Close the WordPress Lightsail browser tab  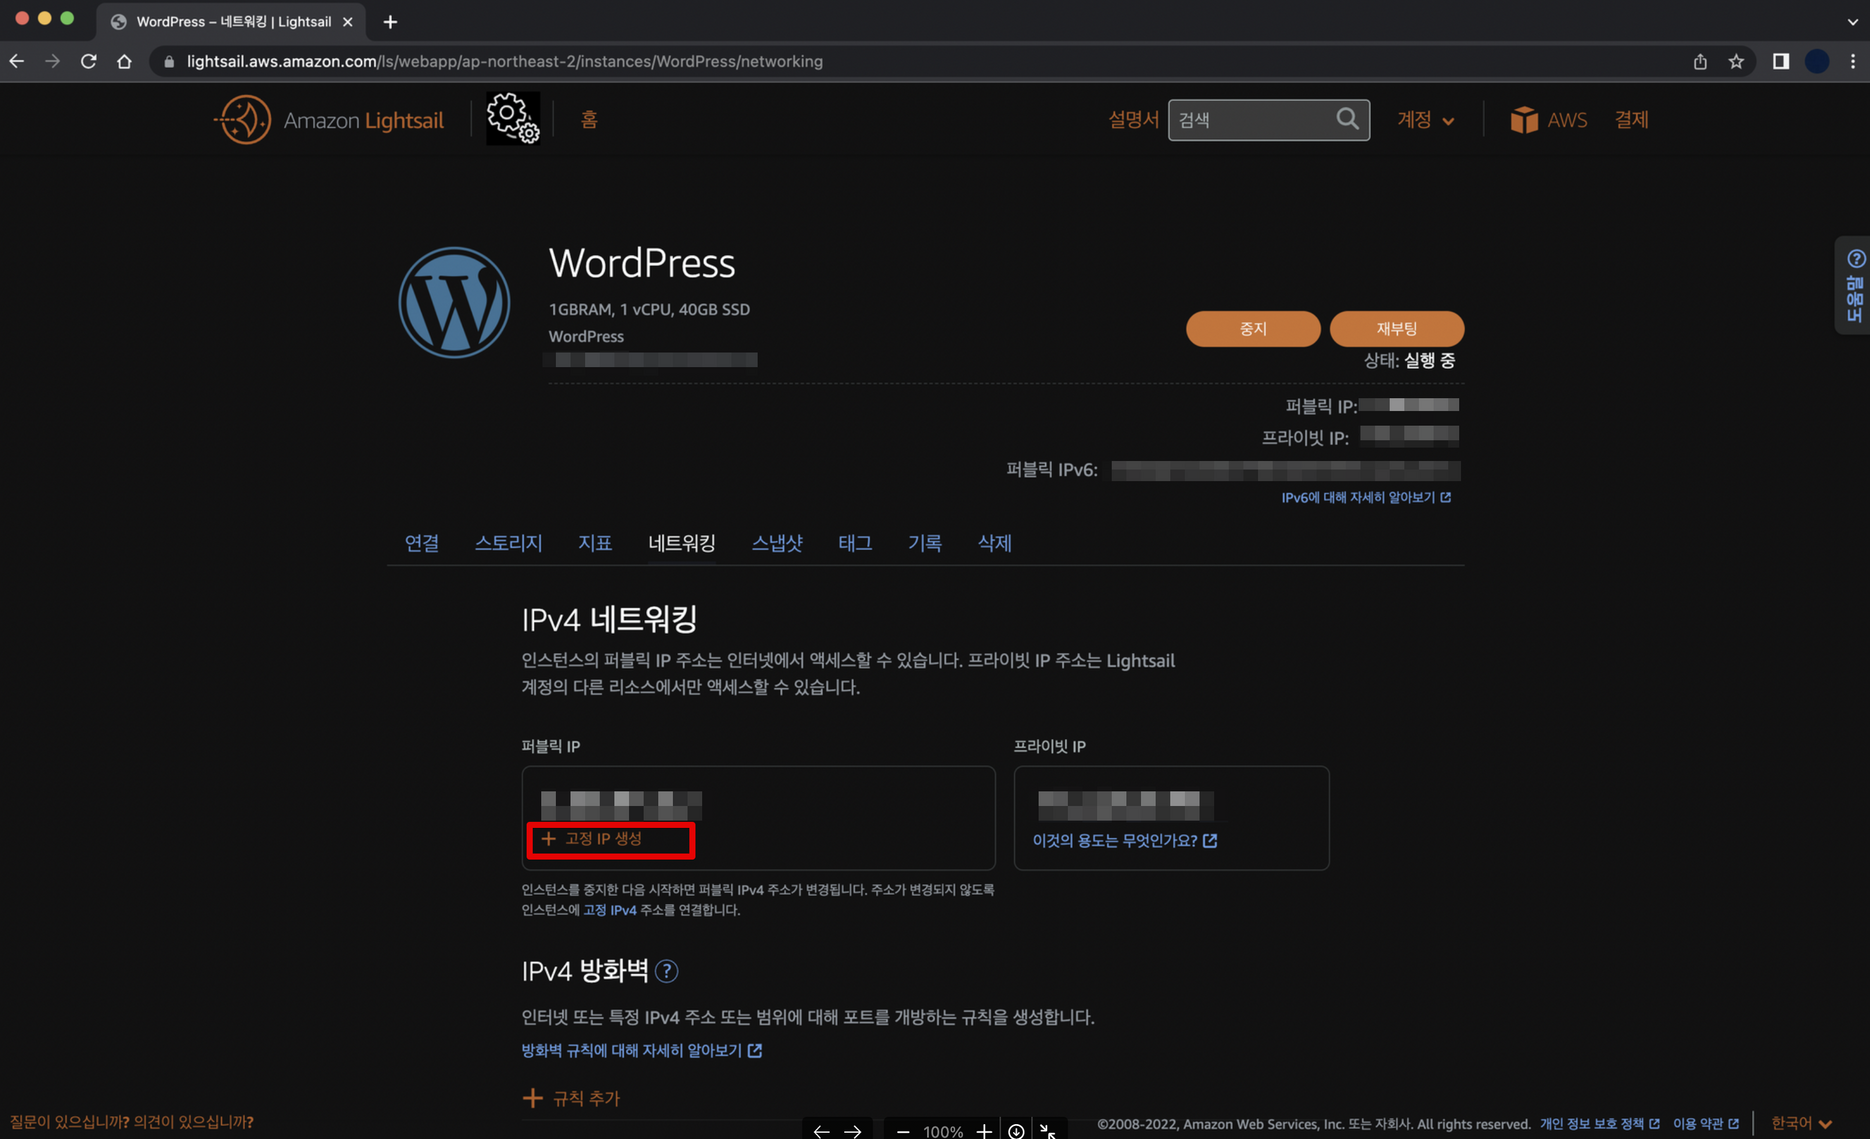[348, 21]
